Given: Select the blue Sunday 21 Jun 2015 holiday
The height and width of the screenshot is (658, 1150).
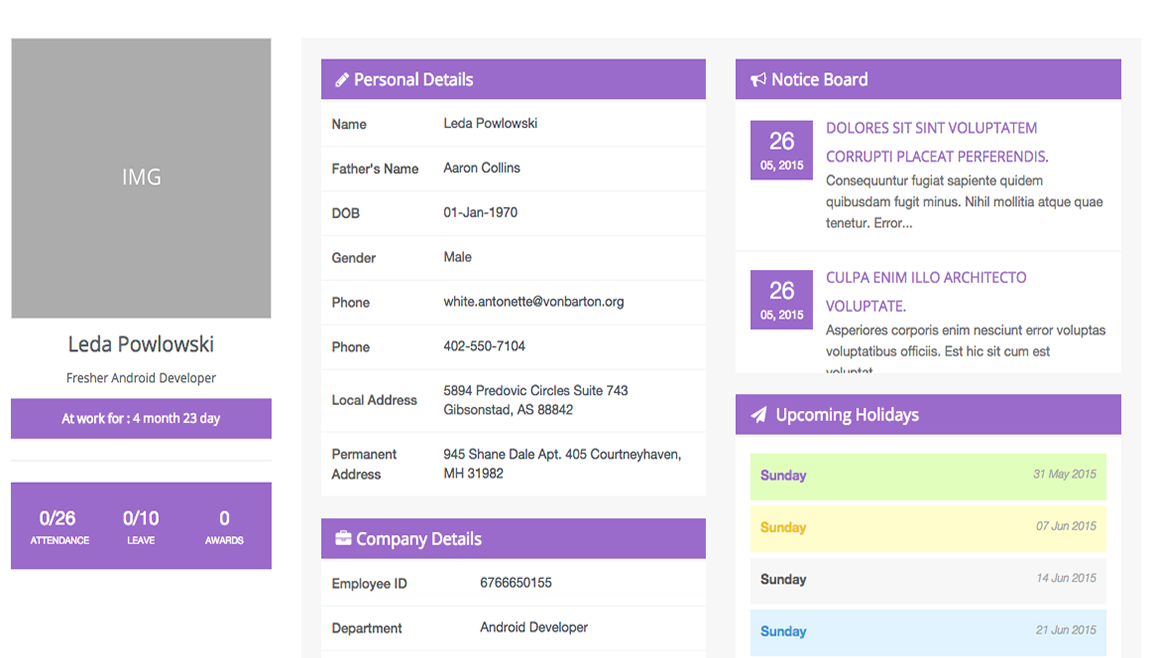Looking at the screenshot, I should tap(927, 632).
